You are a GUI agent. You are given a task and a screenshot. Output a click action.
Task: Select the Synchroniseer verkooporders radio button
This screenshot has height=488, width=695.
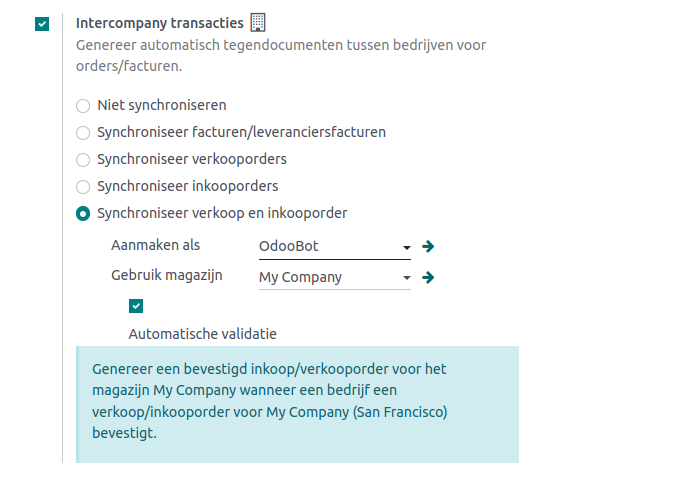(x=83, y=159)
